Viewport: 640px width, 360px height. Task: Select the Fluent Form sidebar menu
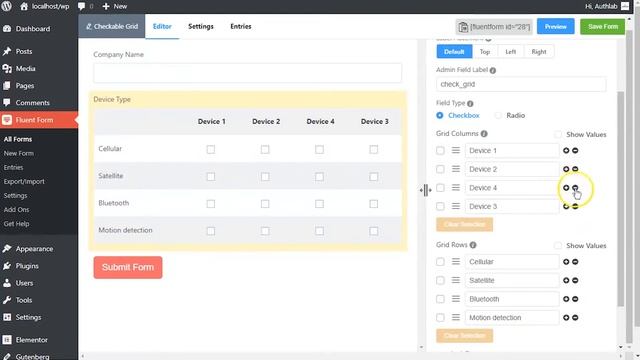tap(34, 120)
